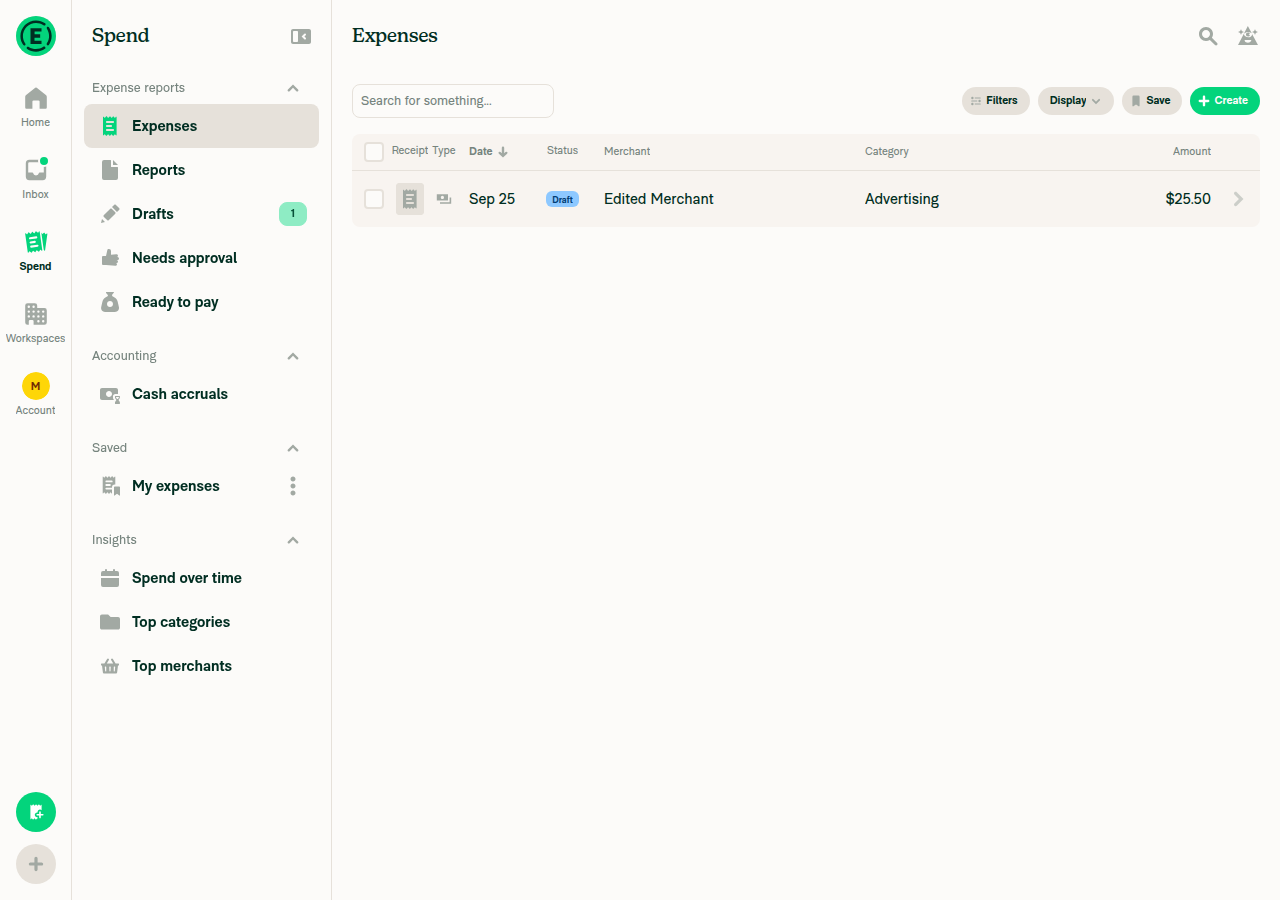Focus the Search for something field
Viewport: 1280px width, 900px height.
(453, 101)
